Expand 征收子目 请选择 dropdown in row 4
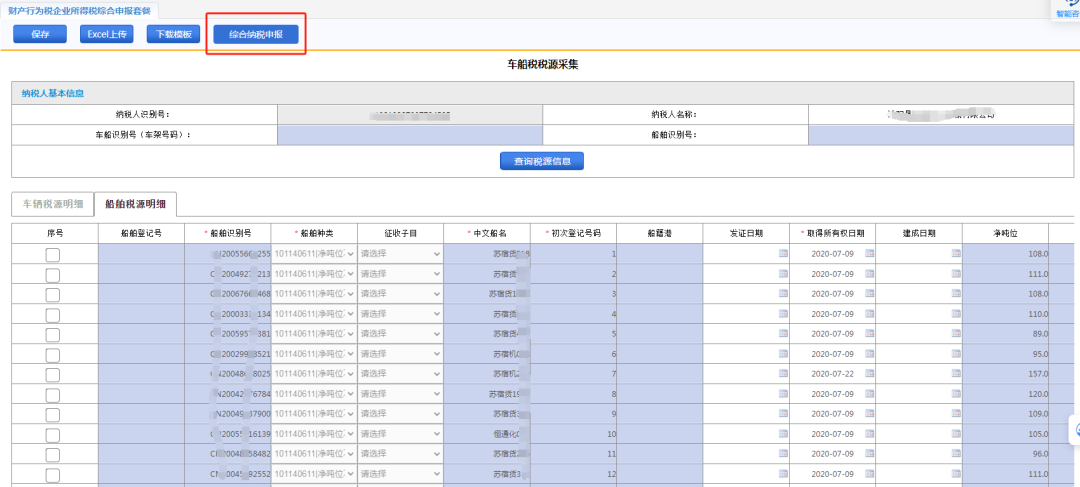1080x487 pixels. click(x=400, y=314)
